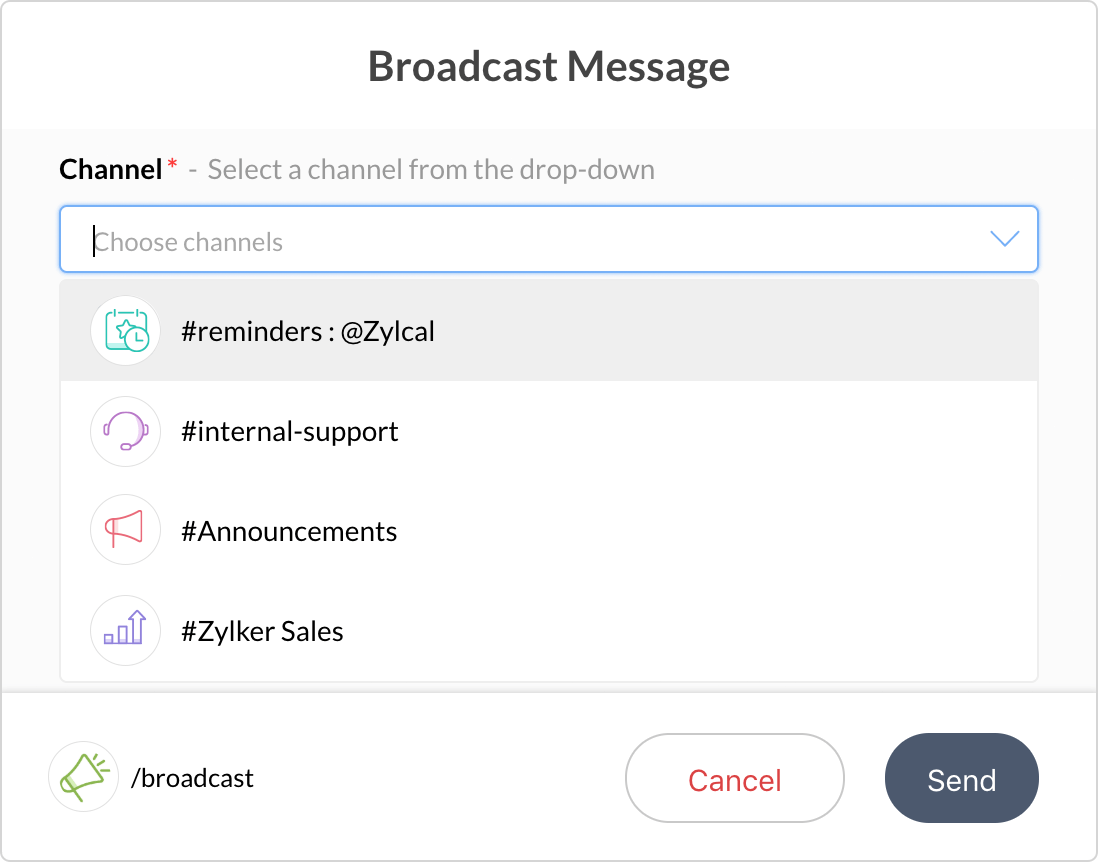
Task: Choose #internal-support from the channel list
Action: [x=290, y=432]
